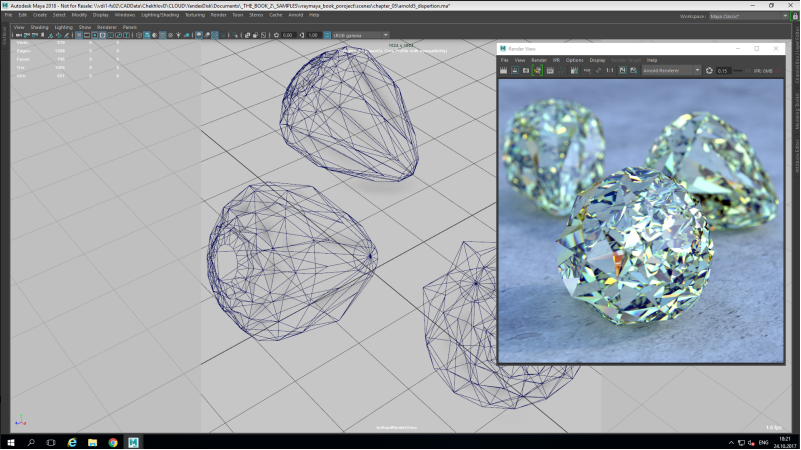Click the gamma value field 1.00
801x450 pixels.
click(x=314, y=35)
